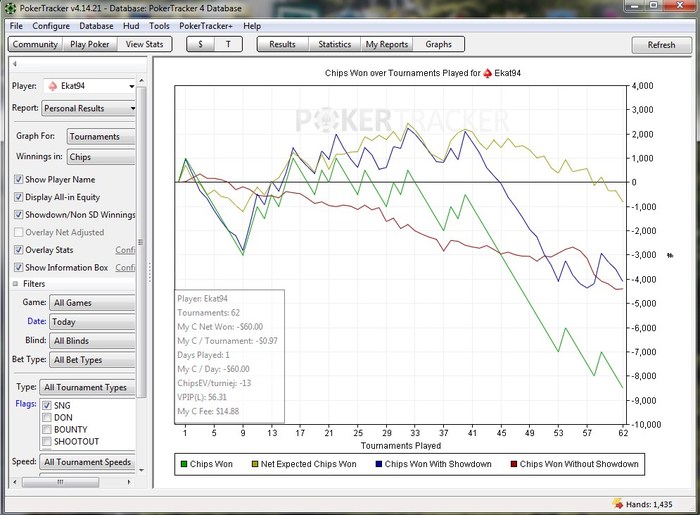This screenshot has height=515, width=700.
Task: Click sidebar horizontal scrollbar left arrow
Action: coord(15,482)
